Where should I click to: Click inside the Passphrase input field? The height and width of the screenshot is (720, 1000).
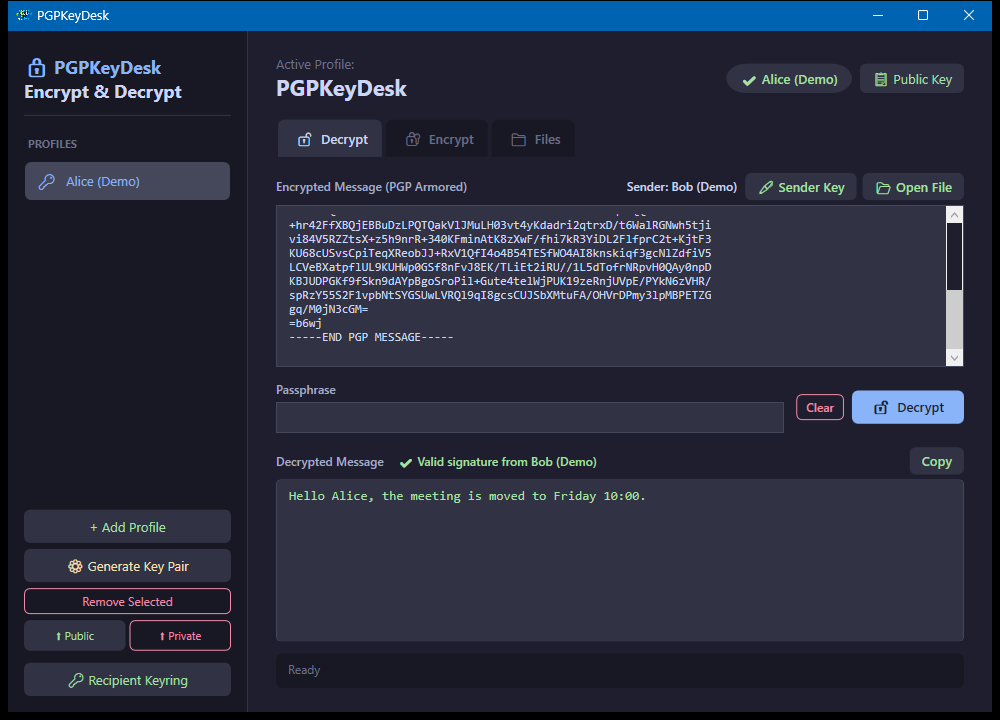click(529, 417)
